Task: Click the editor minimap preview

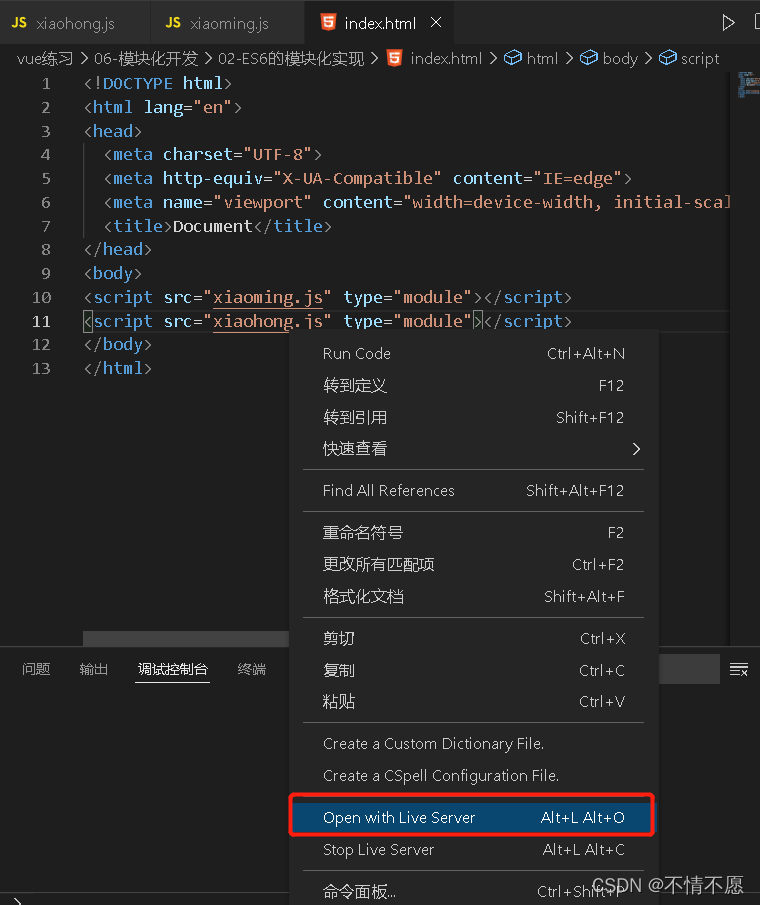Action: click(x=749, y=85)
